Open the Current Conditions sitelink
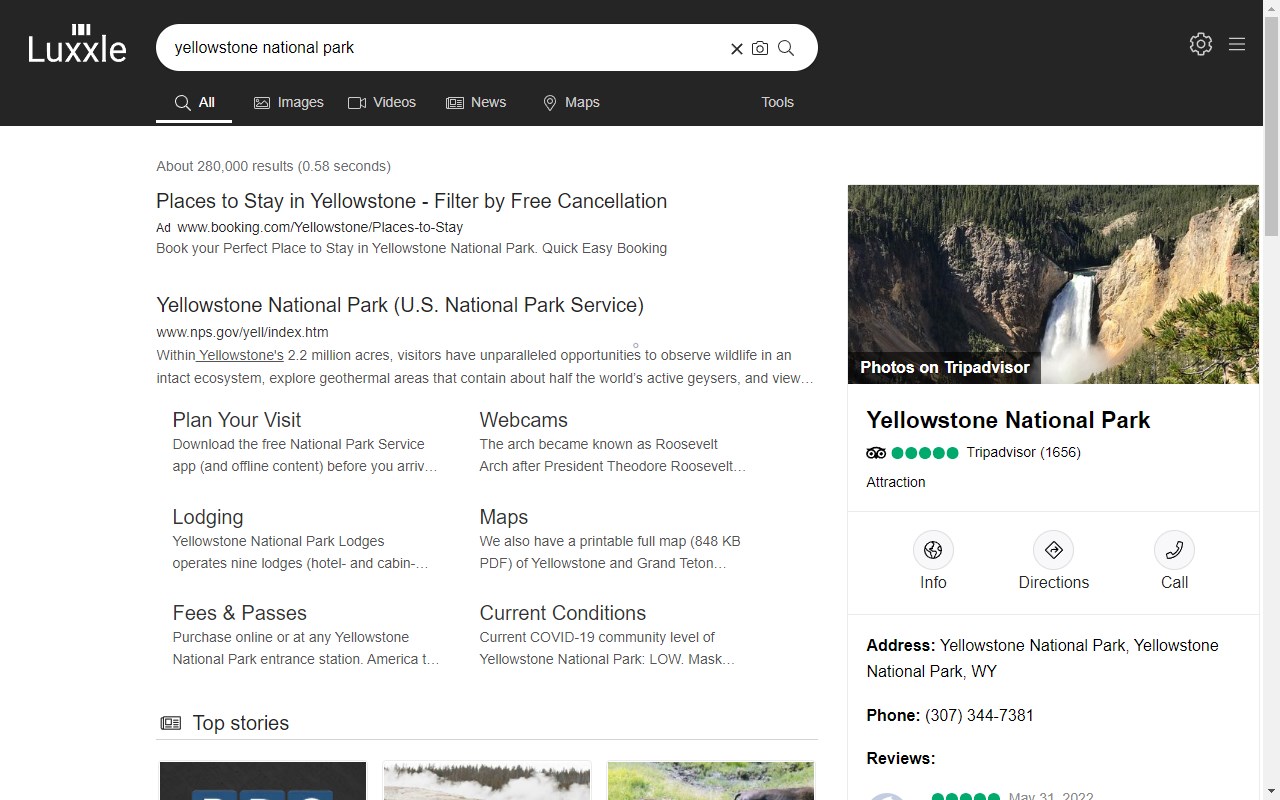 pos(562,613)
